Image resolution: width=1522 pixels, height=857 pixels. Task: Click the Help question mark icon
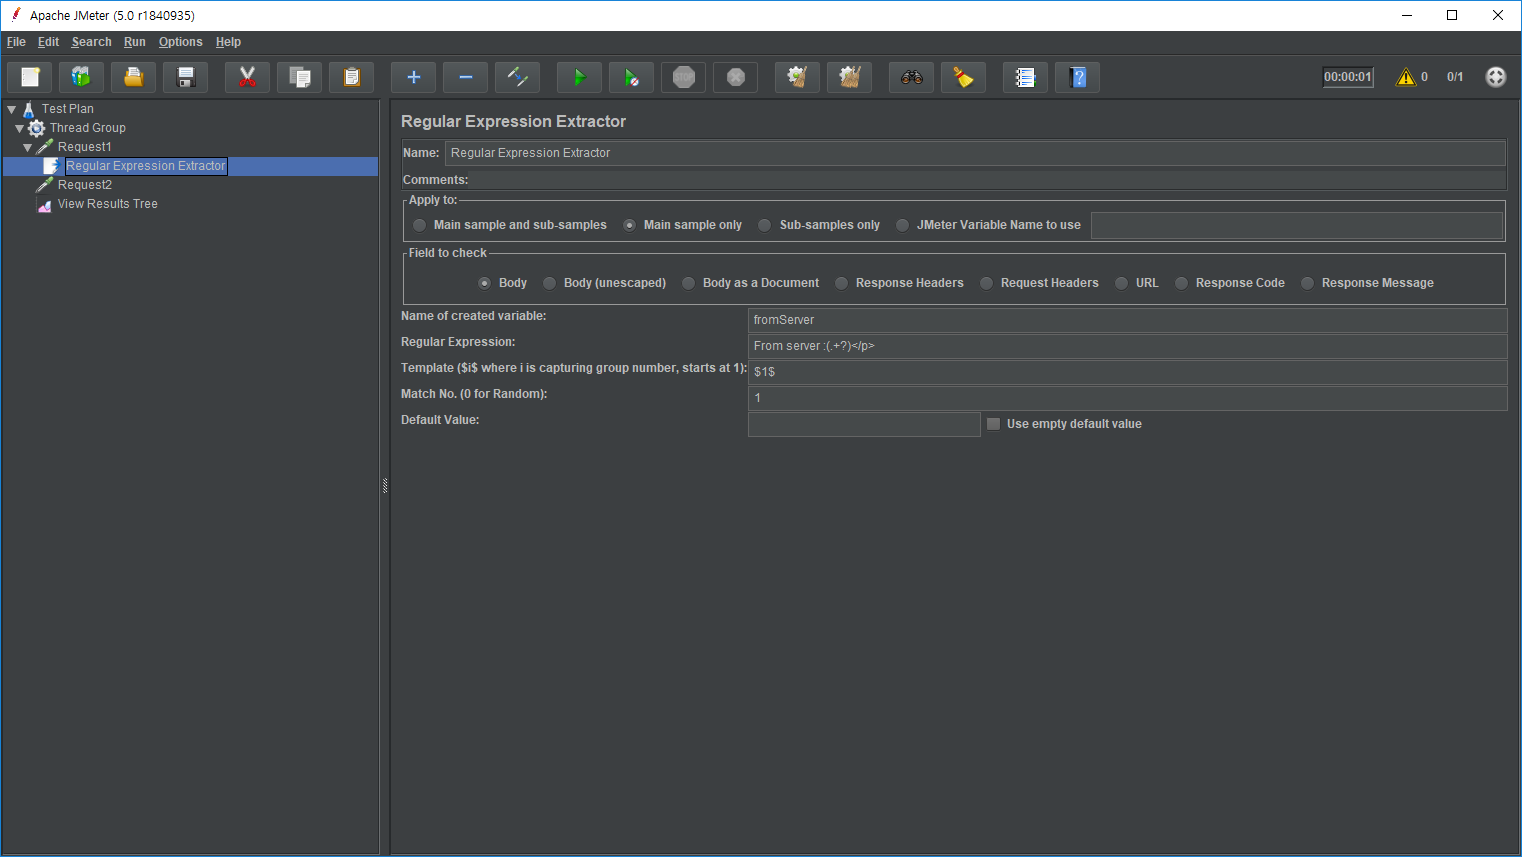1077,77
